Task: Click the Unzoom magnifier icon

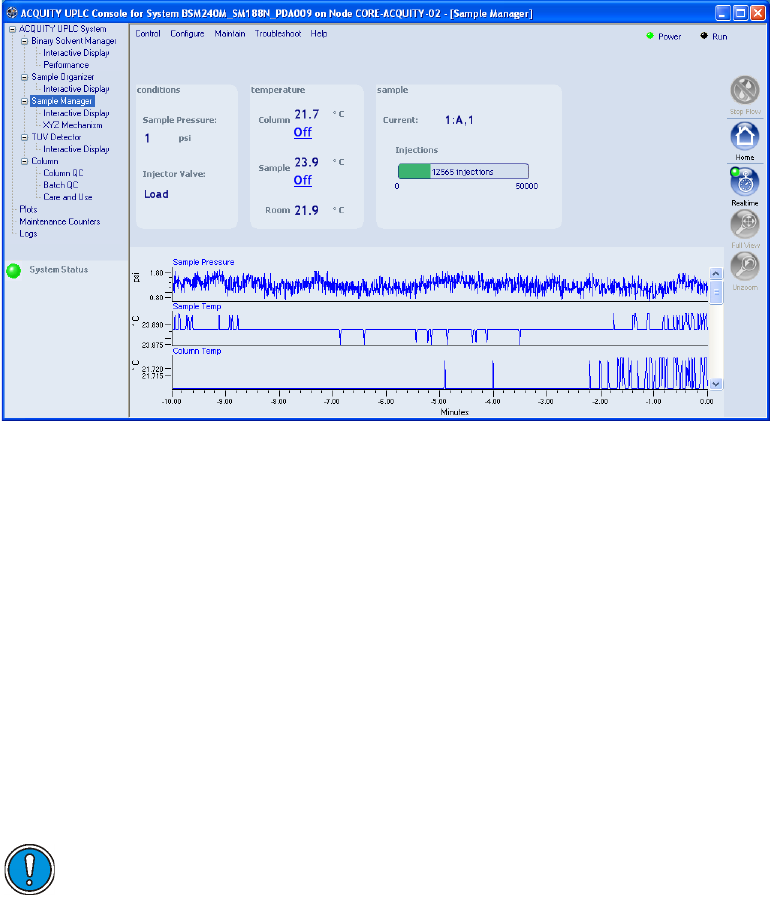Action: pos(745,266)
